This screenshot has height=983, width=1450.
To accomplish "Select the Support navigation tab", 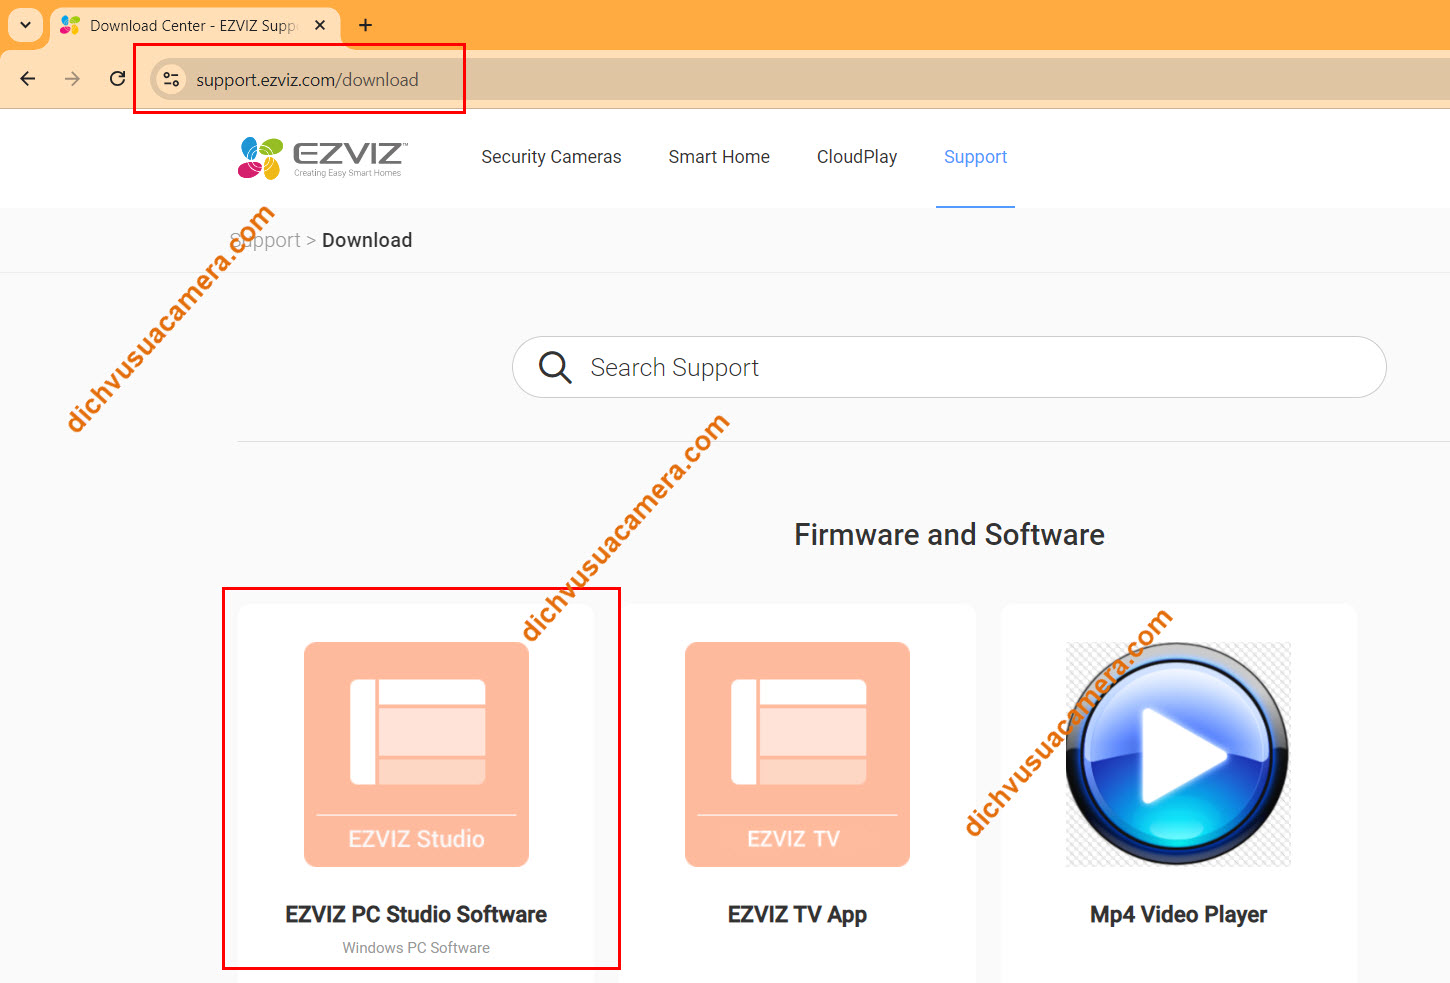I will point(975,157).
